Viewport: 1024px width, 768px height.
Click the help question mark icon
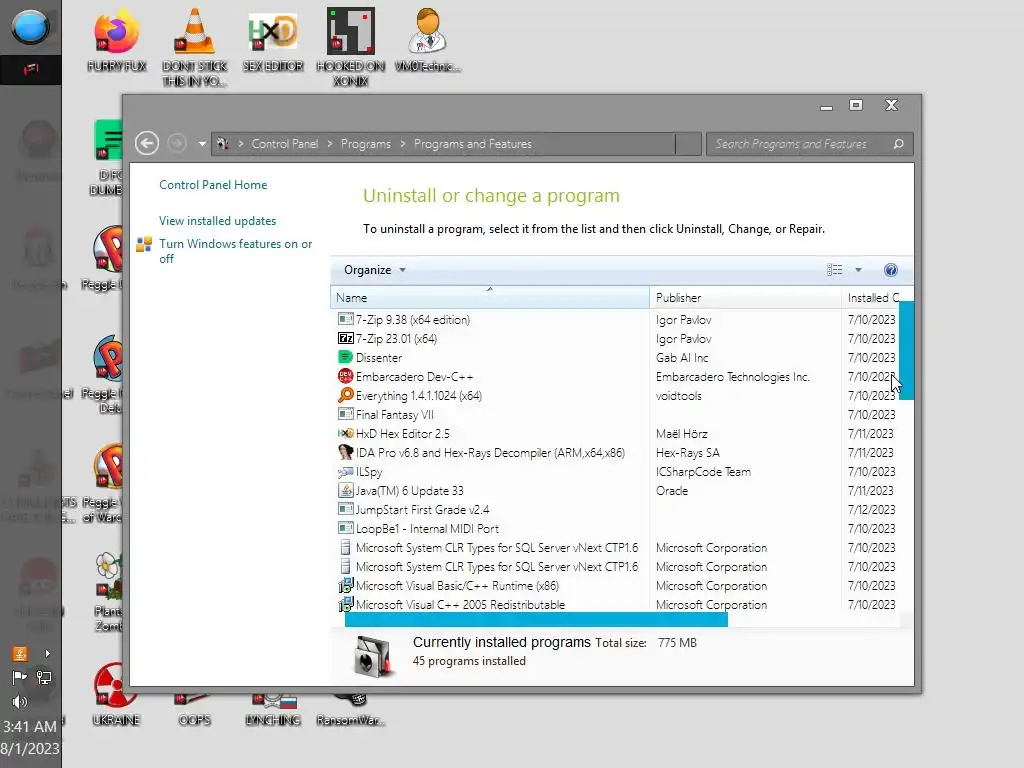891,270
